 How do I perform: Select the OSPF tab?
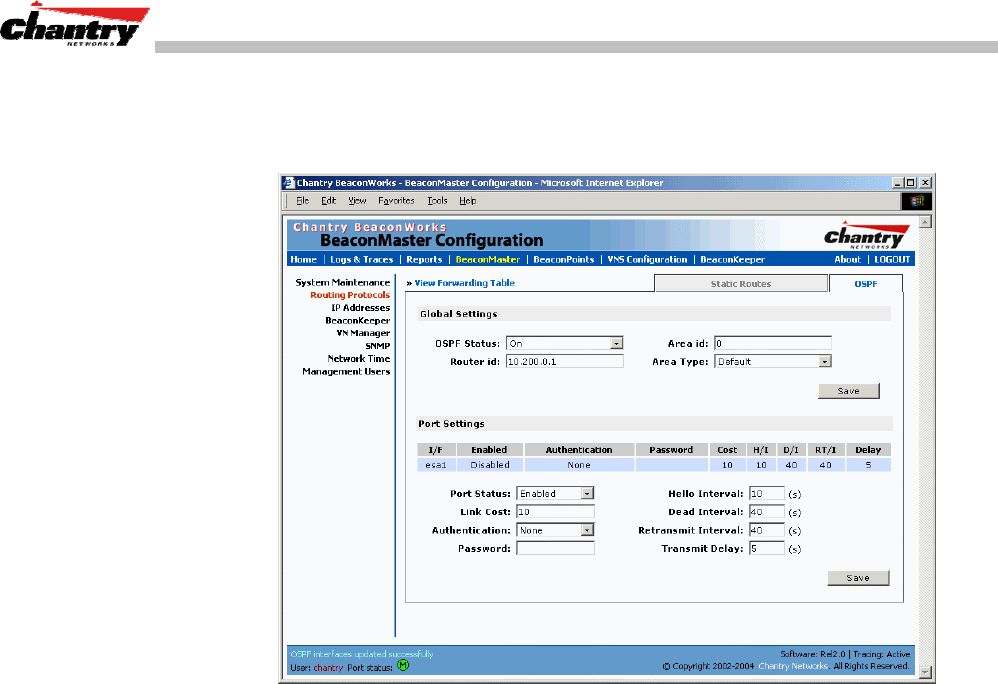coord(866,284)
